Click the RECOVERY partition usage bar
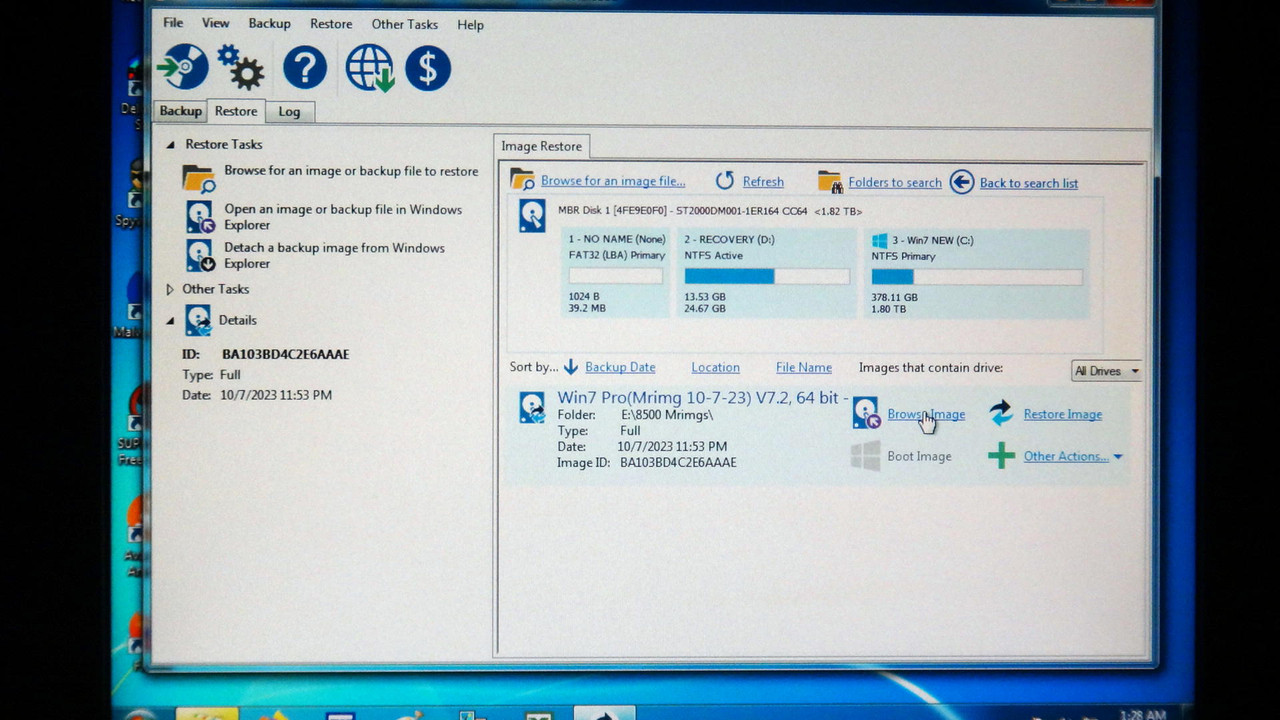The width and height of the screenshot is (1280, 720). coord(767,276)
